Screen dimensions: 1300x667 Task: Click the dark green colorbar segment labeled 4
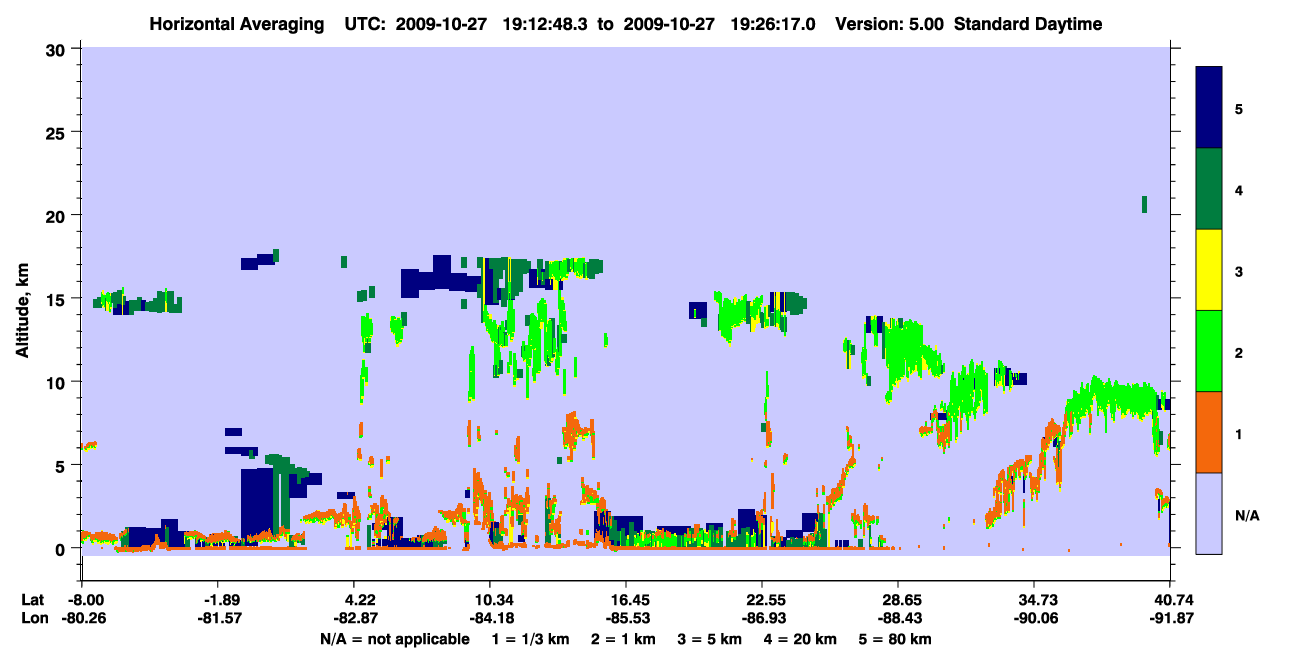[x=1209, y=189]
